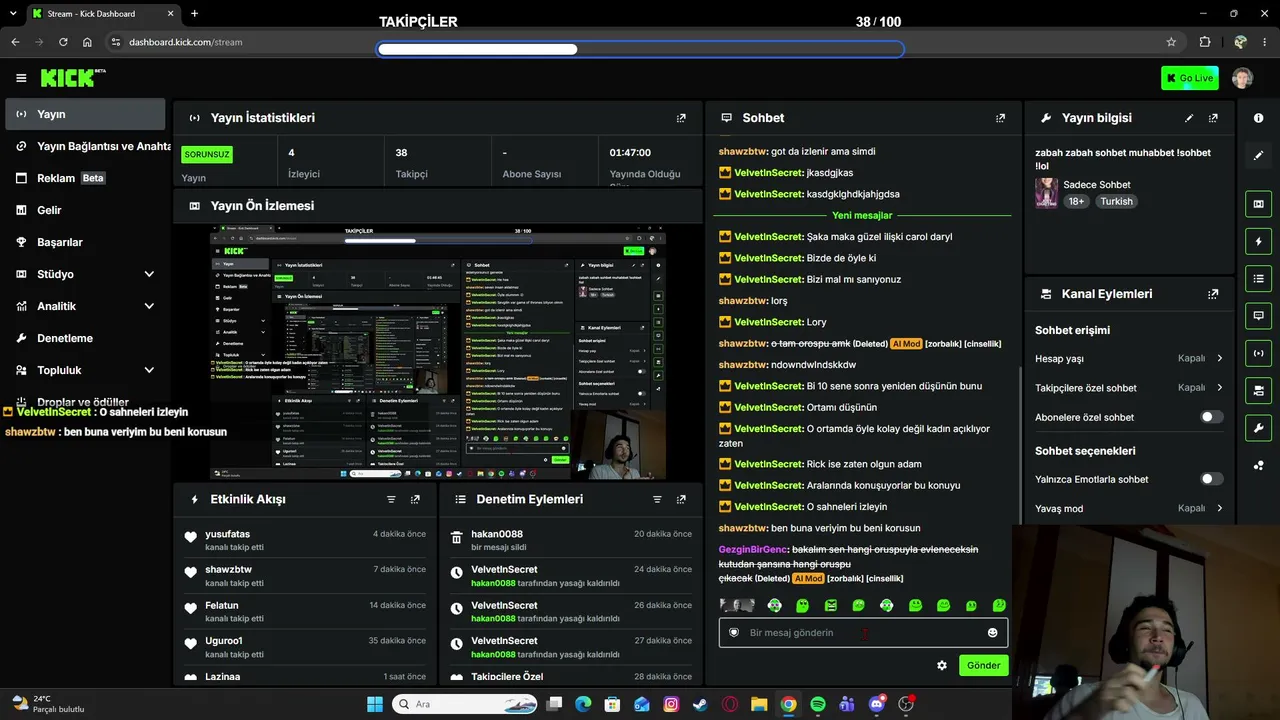Click the Takipçiler goal progress bar
Image resolution: width=1280 pixels, height=720 pixels.
640,49
